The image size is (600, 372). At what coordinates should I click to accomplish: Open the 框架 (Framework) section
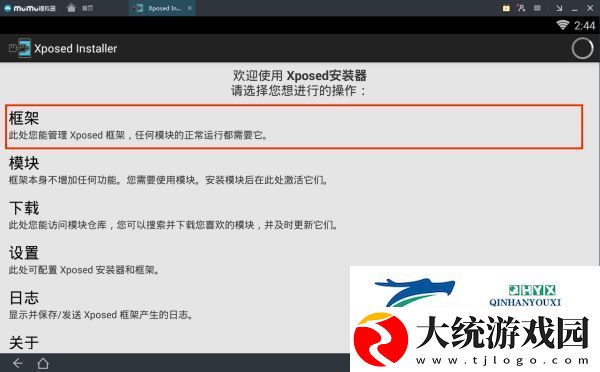[294, 126]
